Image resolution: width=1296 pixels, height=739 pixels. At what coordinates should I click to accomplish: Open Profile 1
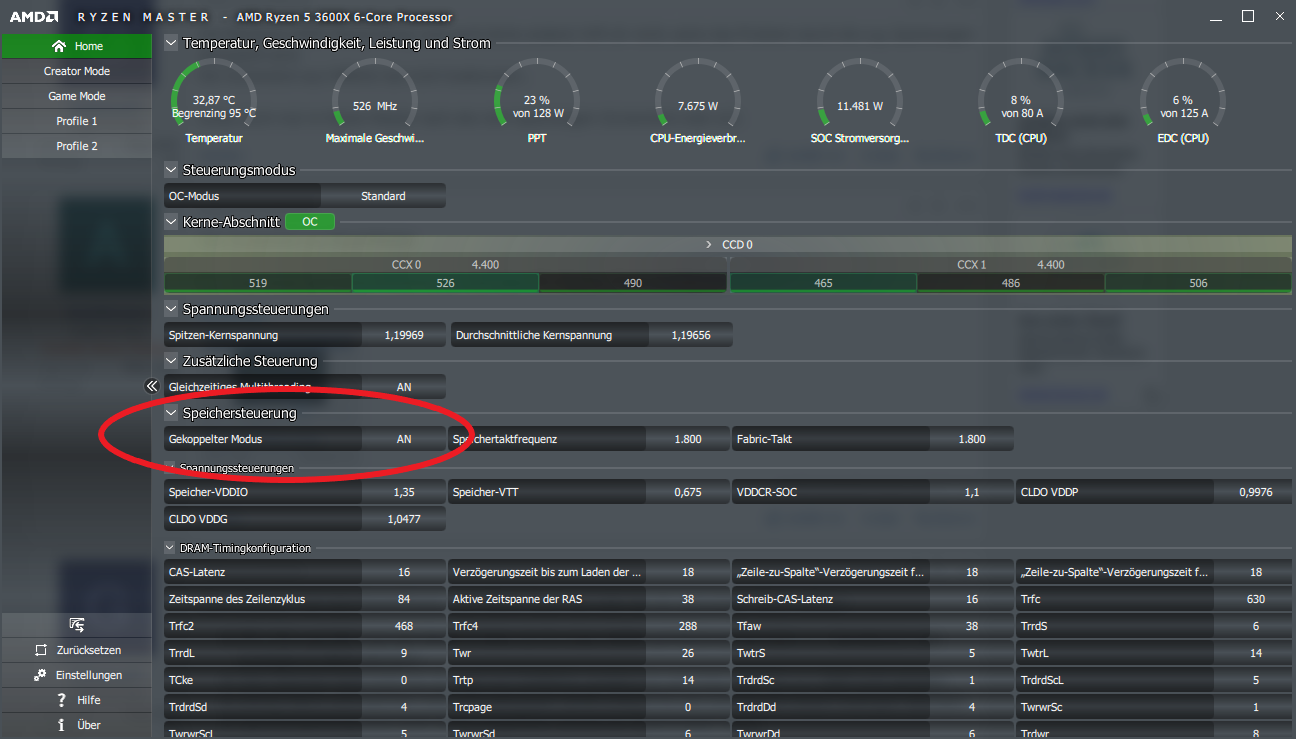pos(77,121)
